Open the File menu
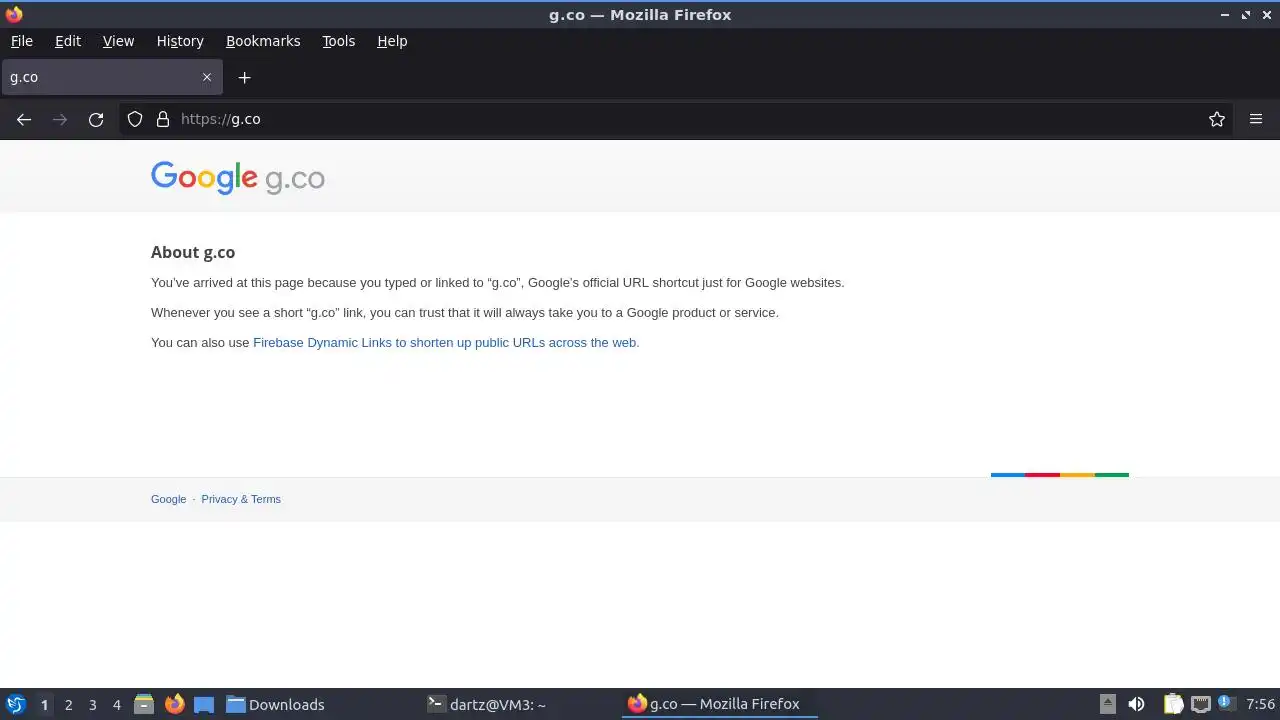 21,41
